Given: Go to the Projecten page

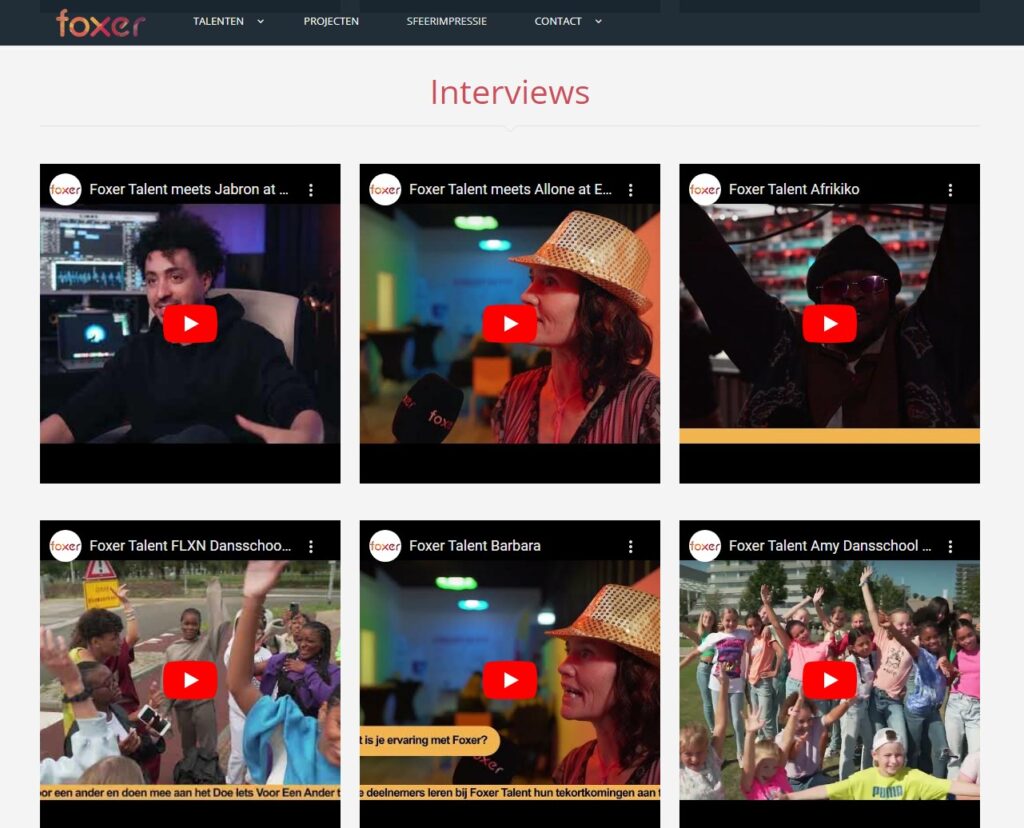Looking at the screenshot, I should 331,22.
